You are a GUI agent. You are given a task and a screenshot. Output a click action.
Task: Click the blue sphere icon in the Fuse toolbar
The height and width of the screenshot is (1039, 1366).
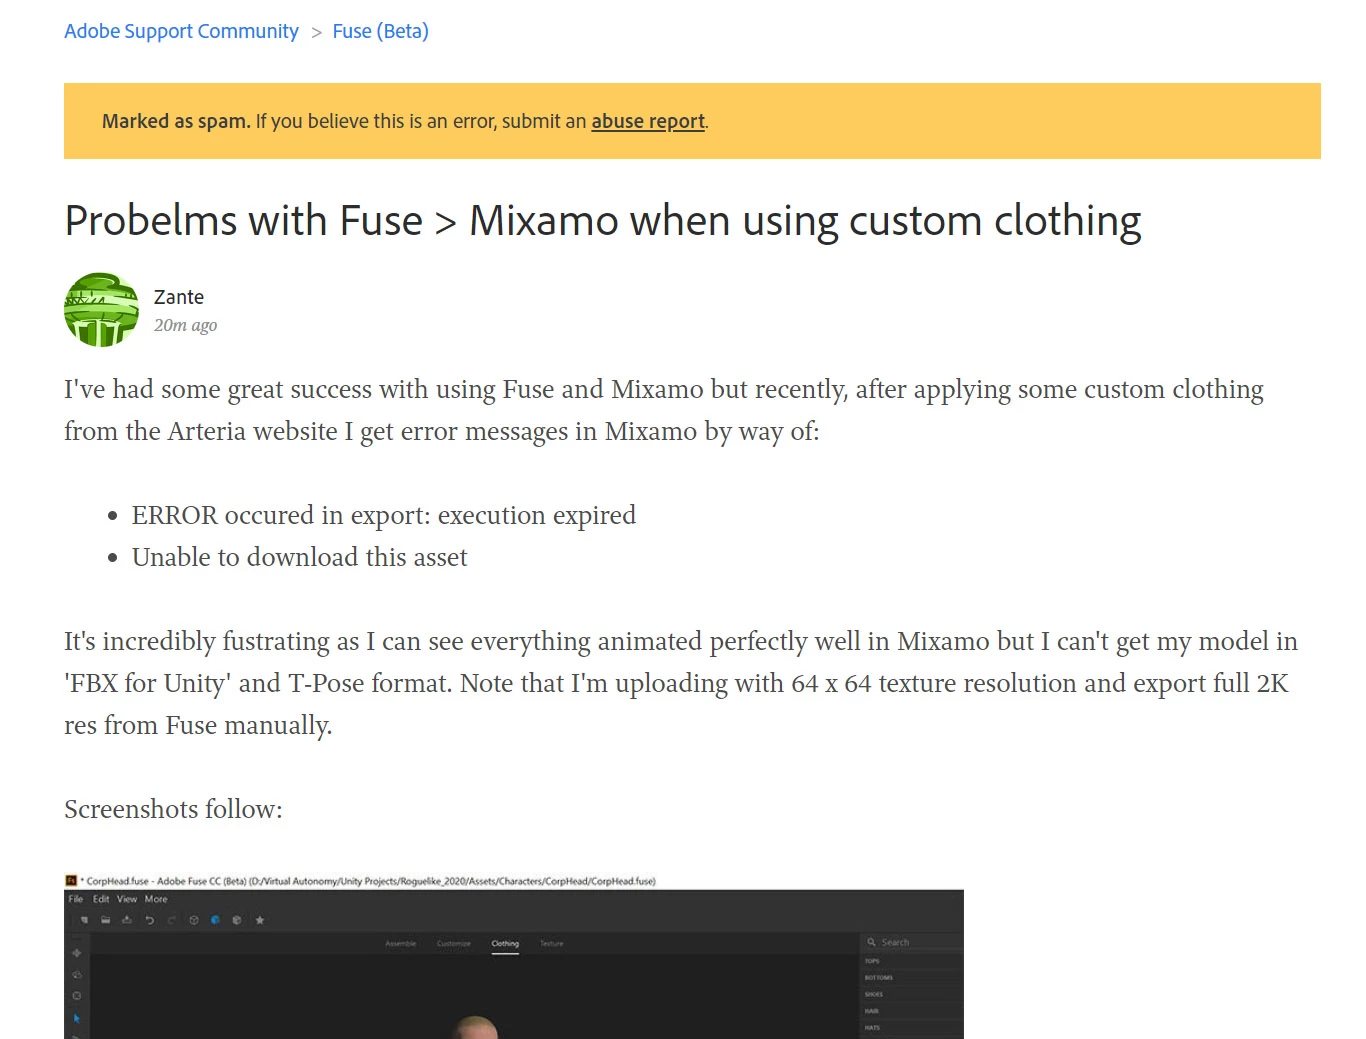pyautogui.click(x=215, y=920)
